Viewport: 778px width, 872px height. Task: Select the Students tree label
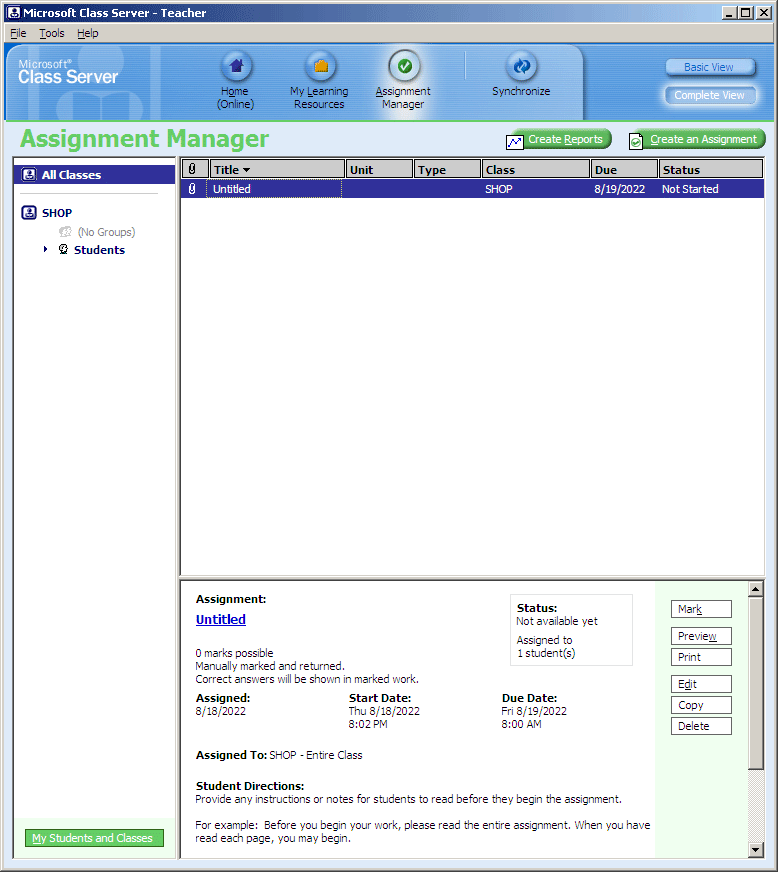pos(100,250)
